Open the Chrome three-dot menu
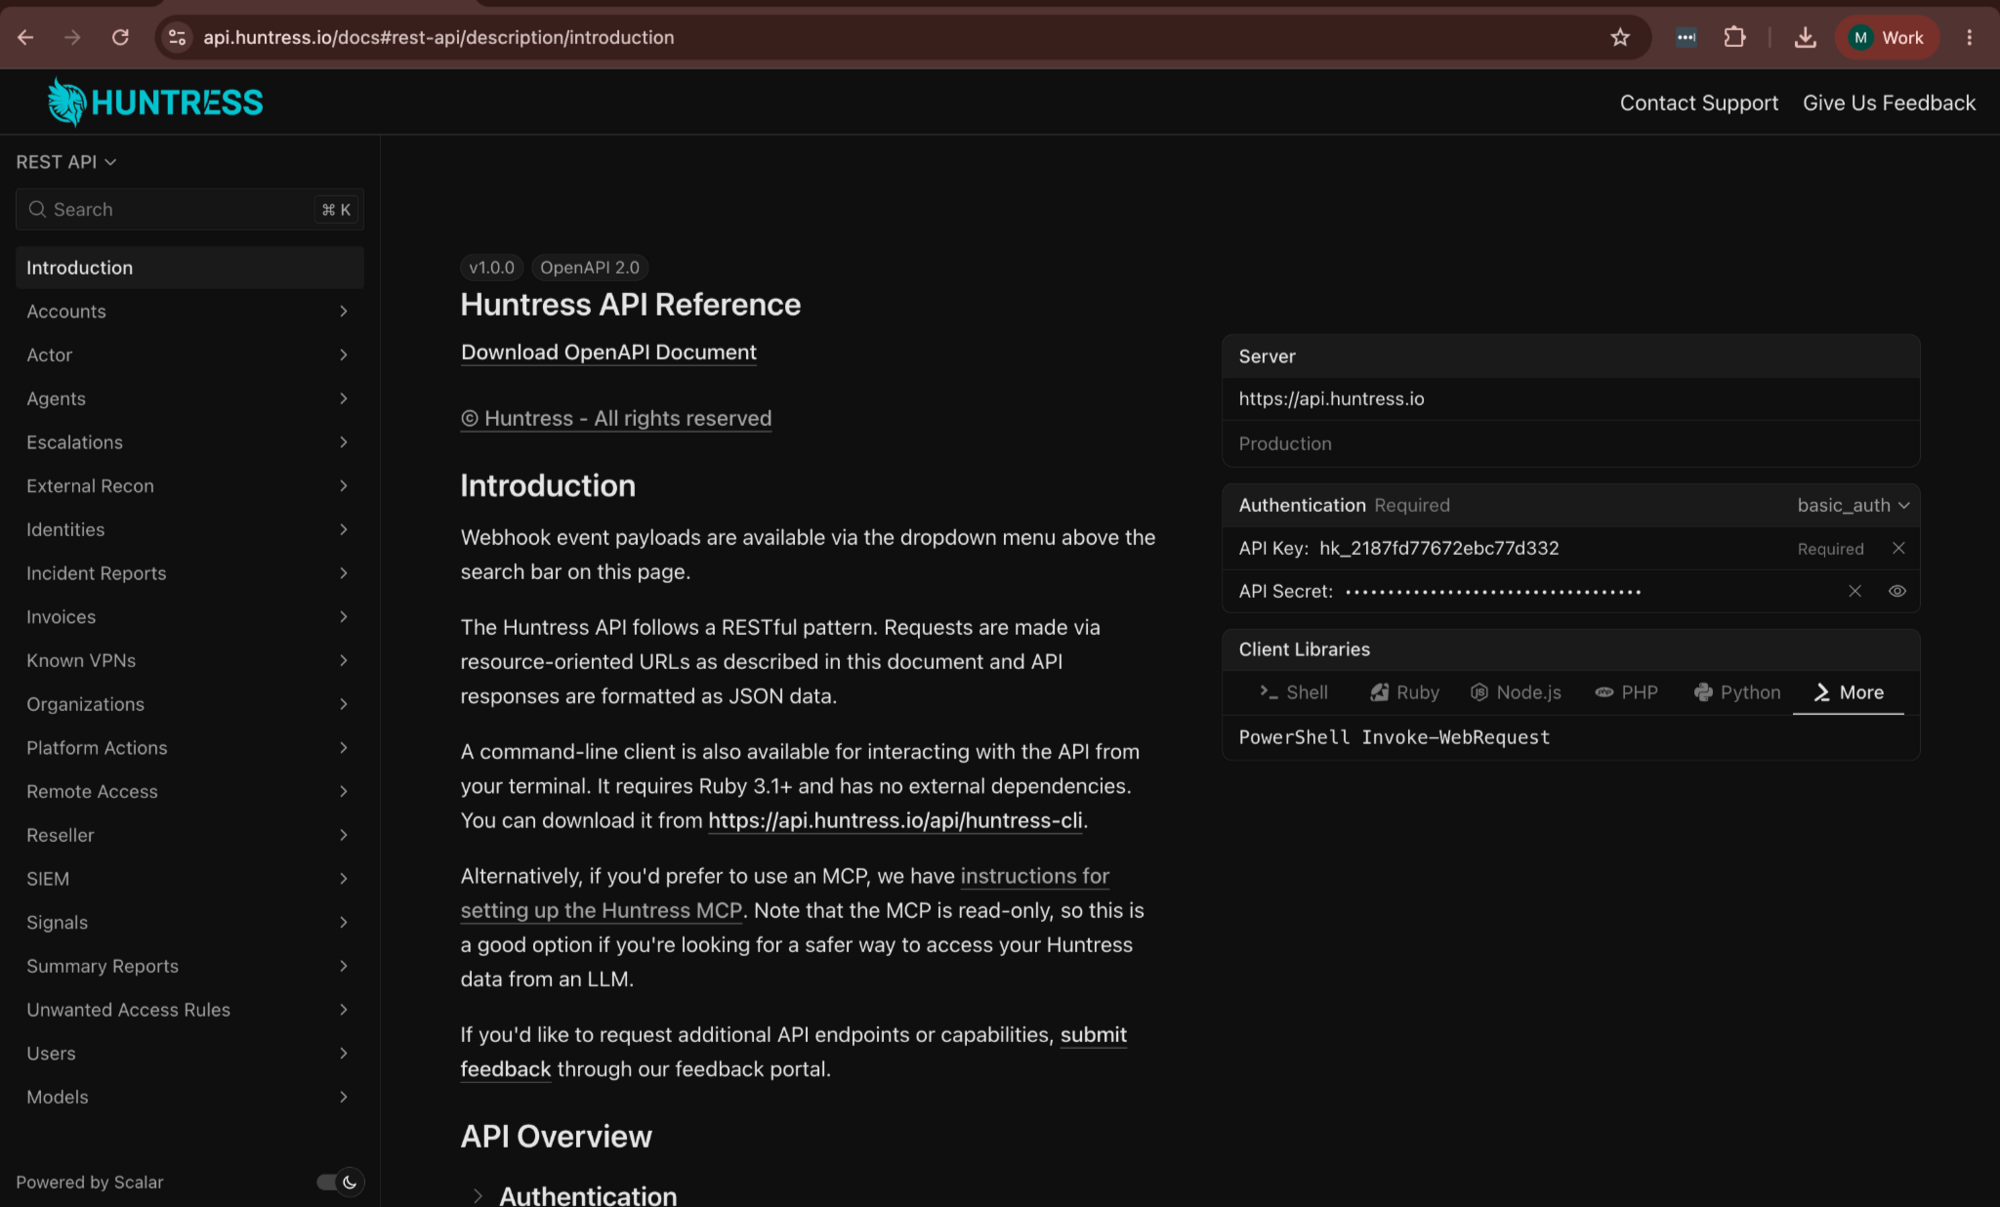 [1969, 37]
